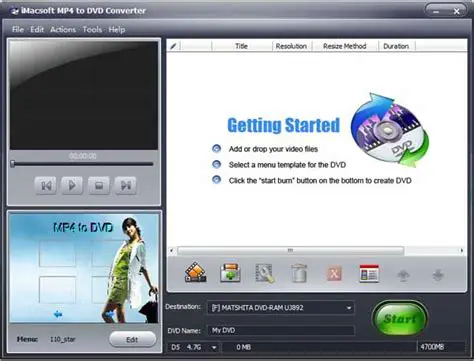474x361 pixels.
Task: Click the trash can delete icon
Action: tap(299, 273)
